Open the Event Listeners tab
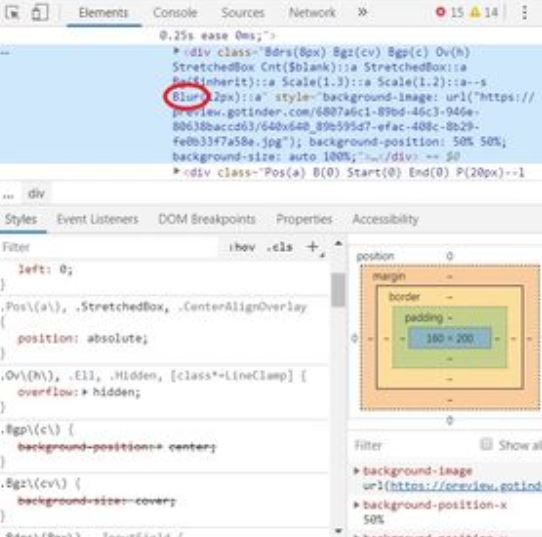Viewport: 542px width, 537px height. 97,219
